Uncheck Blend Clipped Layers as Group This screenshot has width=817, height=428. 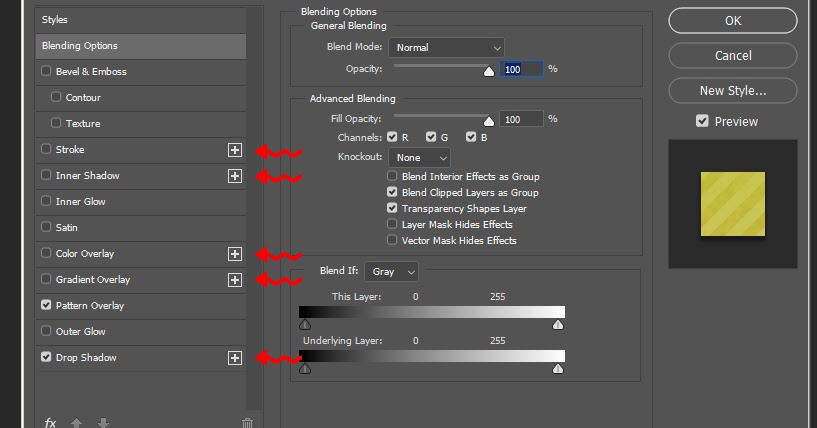[x=392, y=192]
